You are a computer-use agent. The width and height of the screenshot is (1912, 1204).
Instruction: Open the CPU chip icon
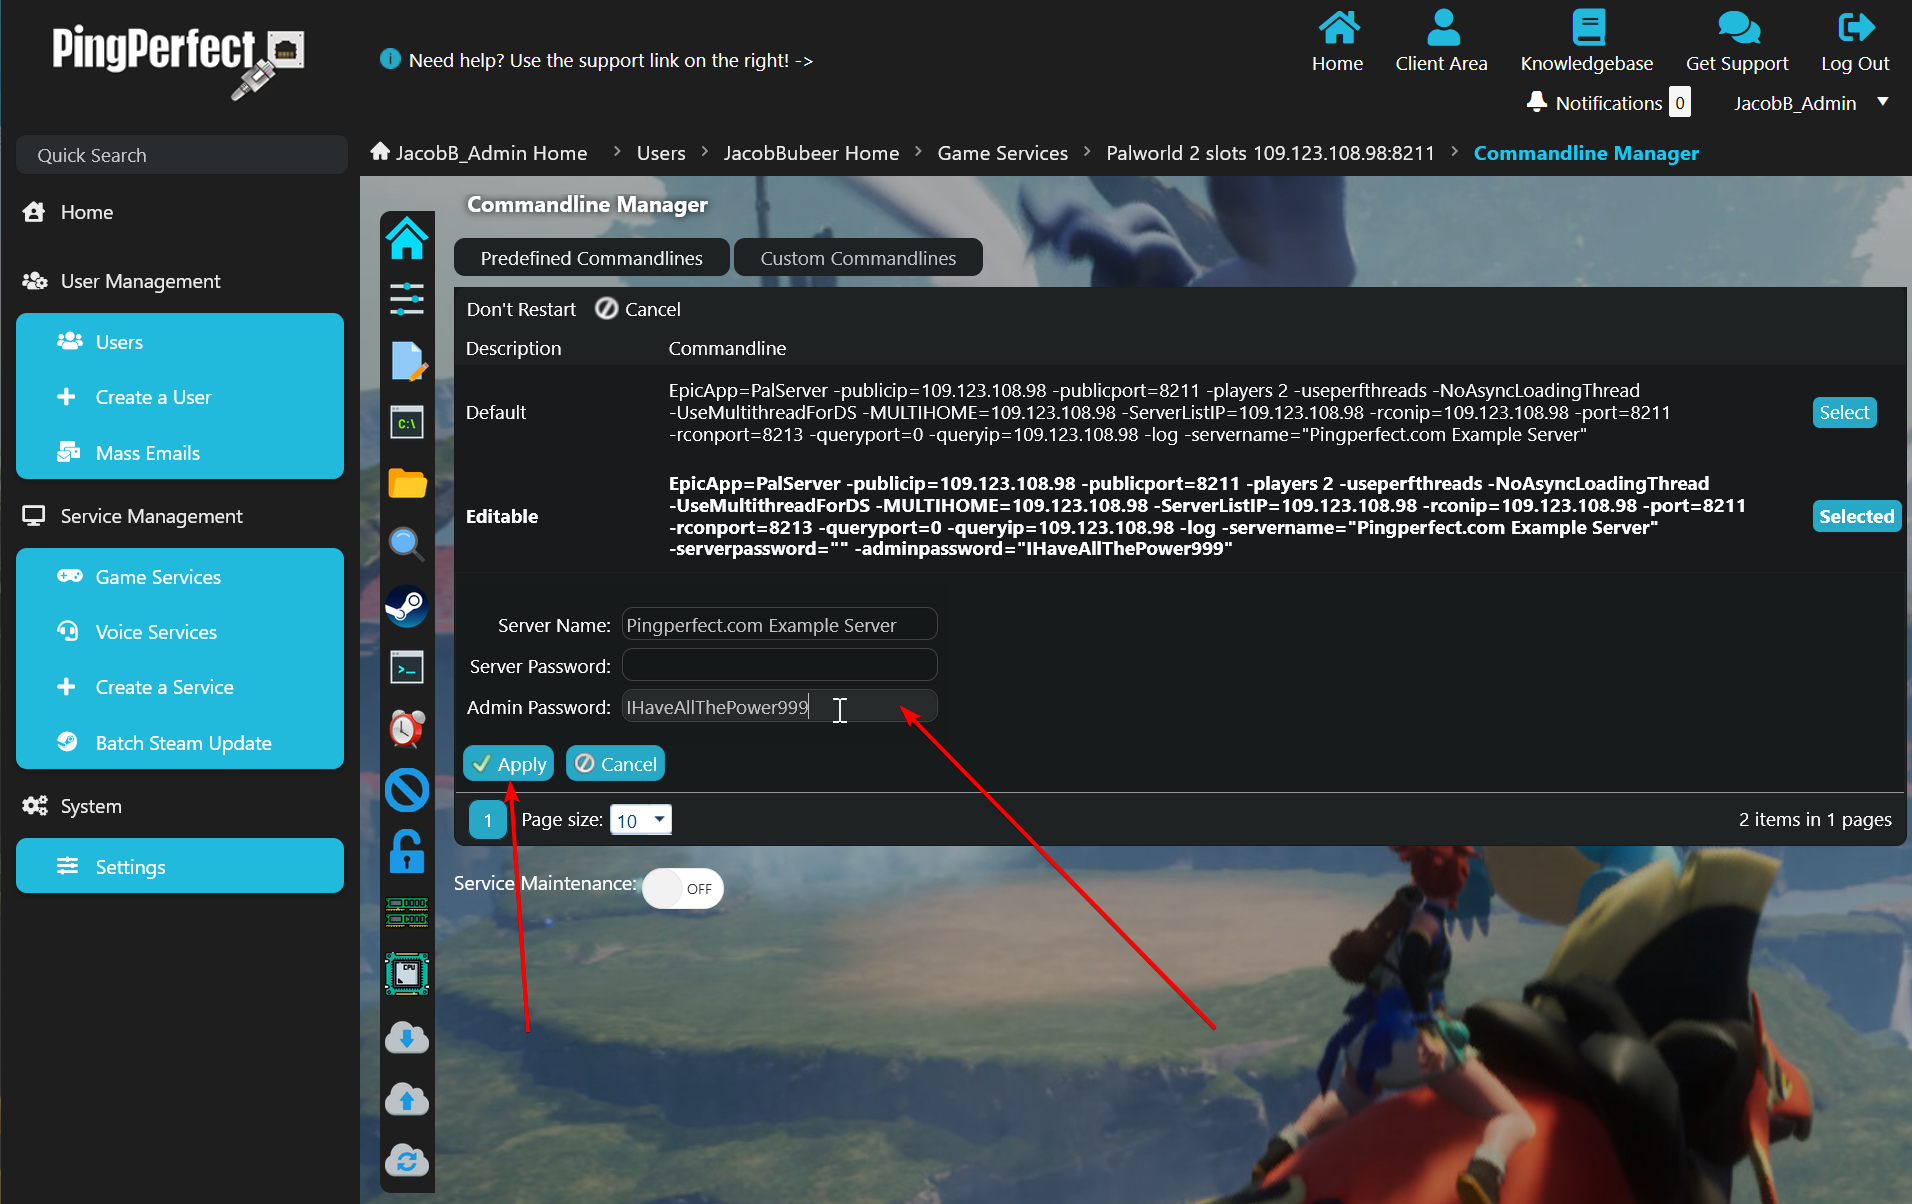[x=407, y=973]
